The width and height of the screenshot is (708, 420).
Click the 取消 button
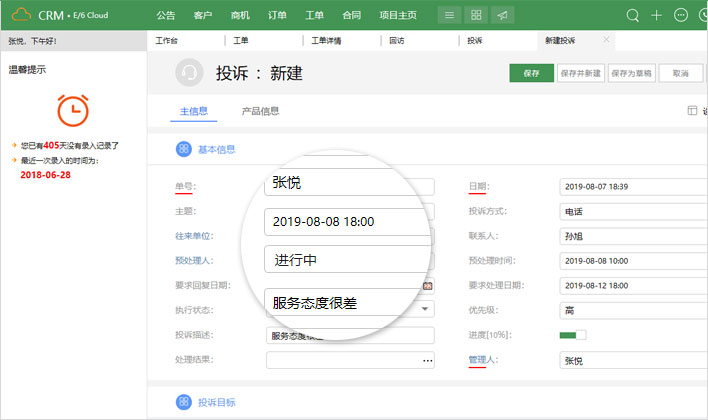[681, 73]
